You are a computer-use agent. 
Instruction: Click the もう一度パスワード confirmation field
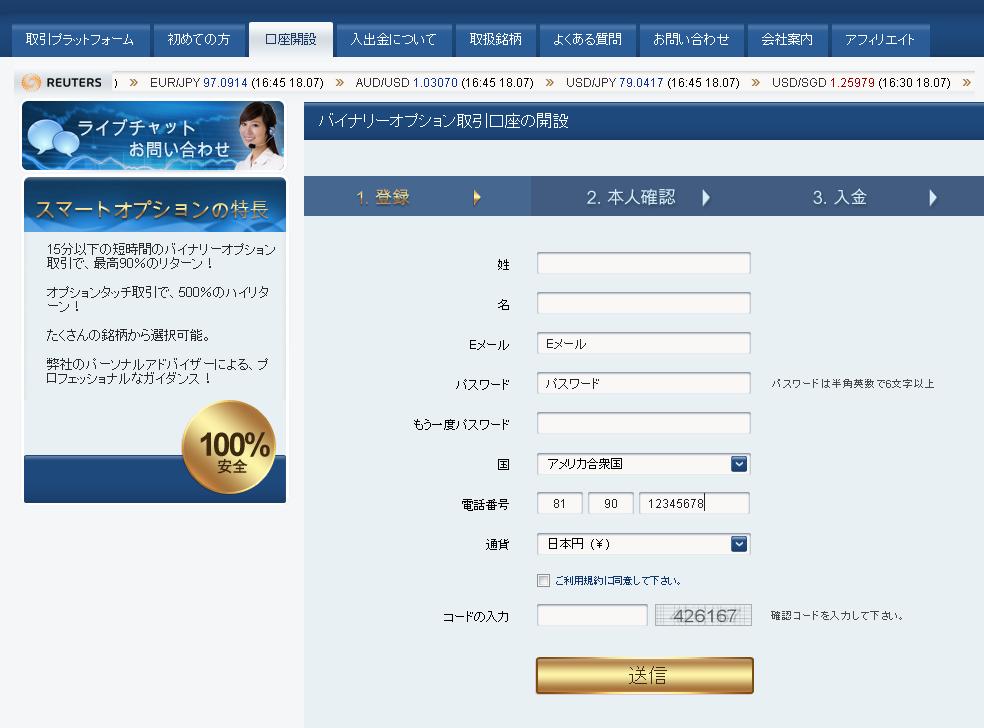tap(643, 424)
